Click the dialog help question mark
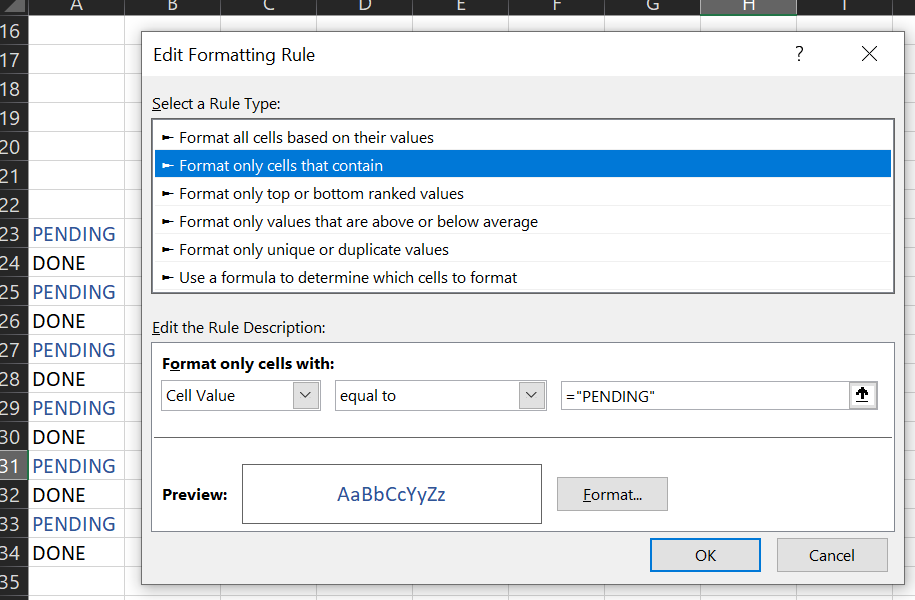 tap(799, 55)
